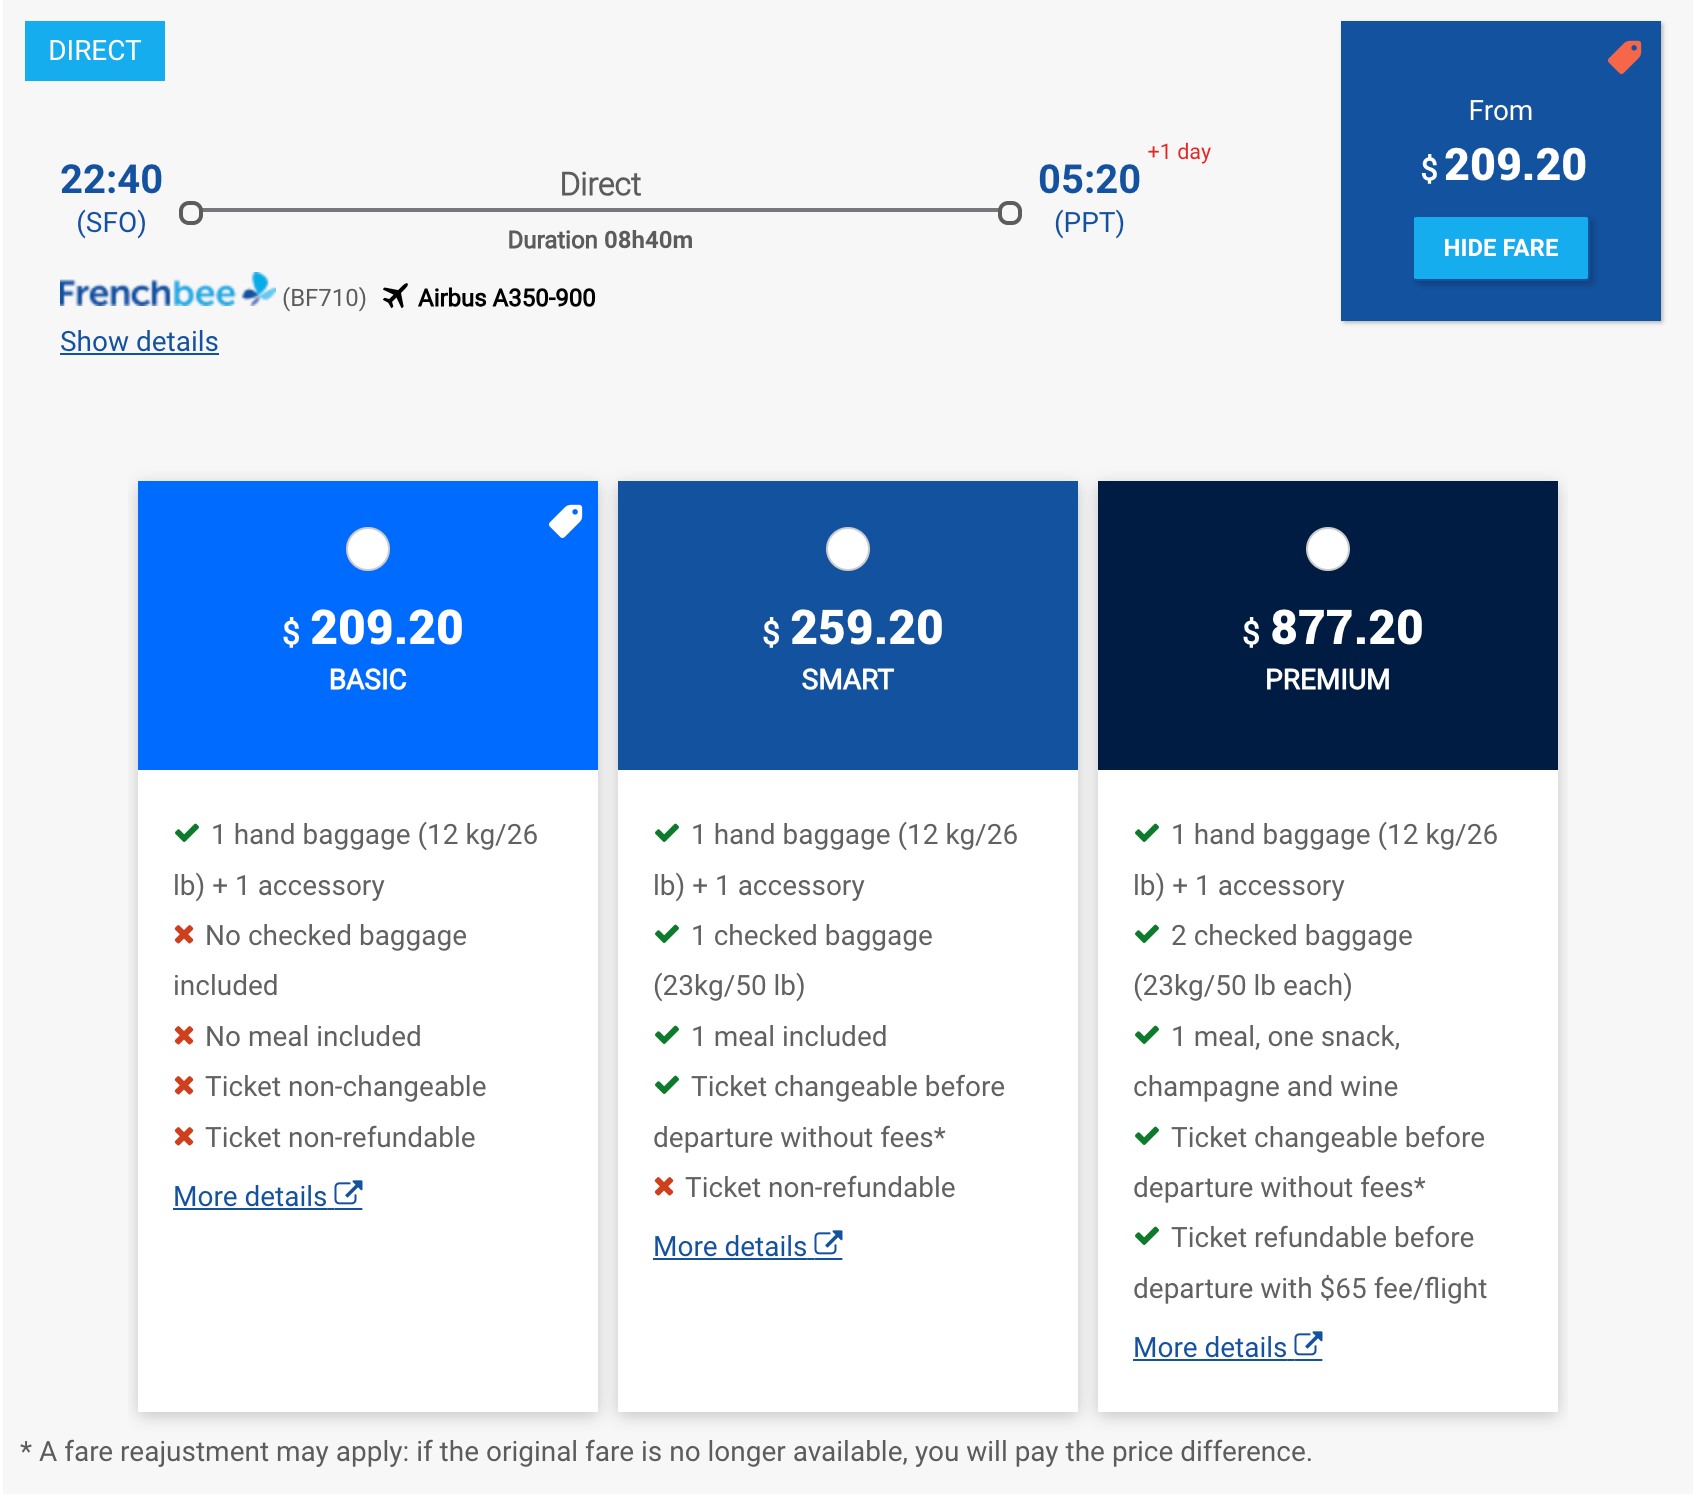Click the orange price tag icon
This screenshot has height=1498, width=1698.
(1624, 57)
